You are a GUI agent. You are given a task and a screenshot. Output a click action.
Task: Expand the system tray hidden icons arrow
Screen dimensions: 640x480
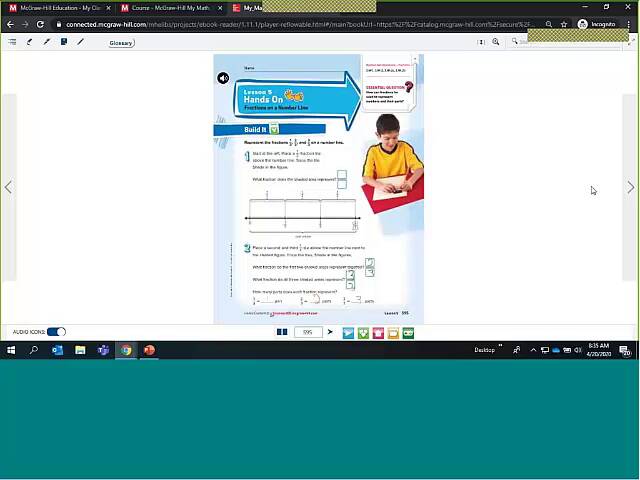point(533,351)
